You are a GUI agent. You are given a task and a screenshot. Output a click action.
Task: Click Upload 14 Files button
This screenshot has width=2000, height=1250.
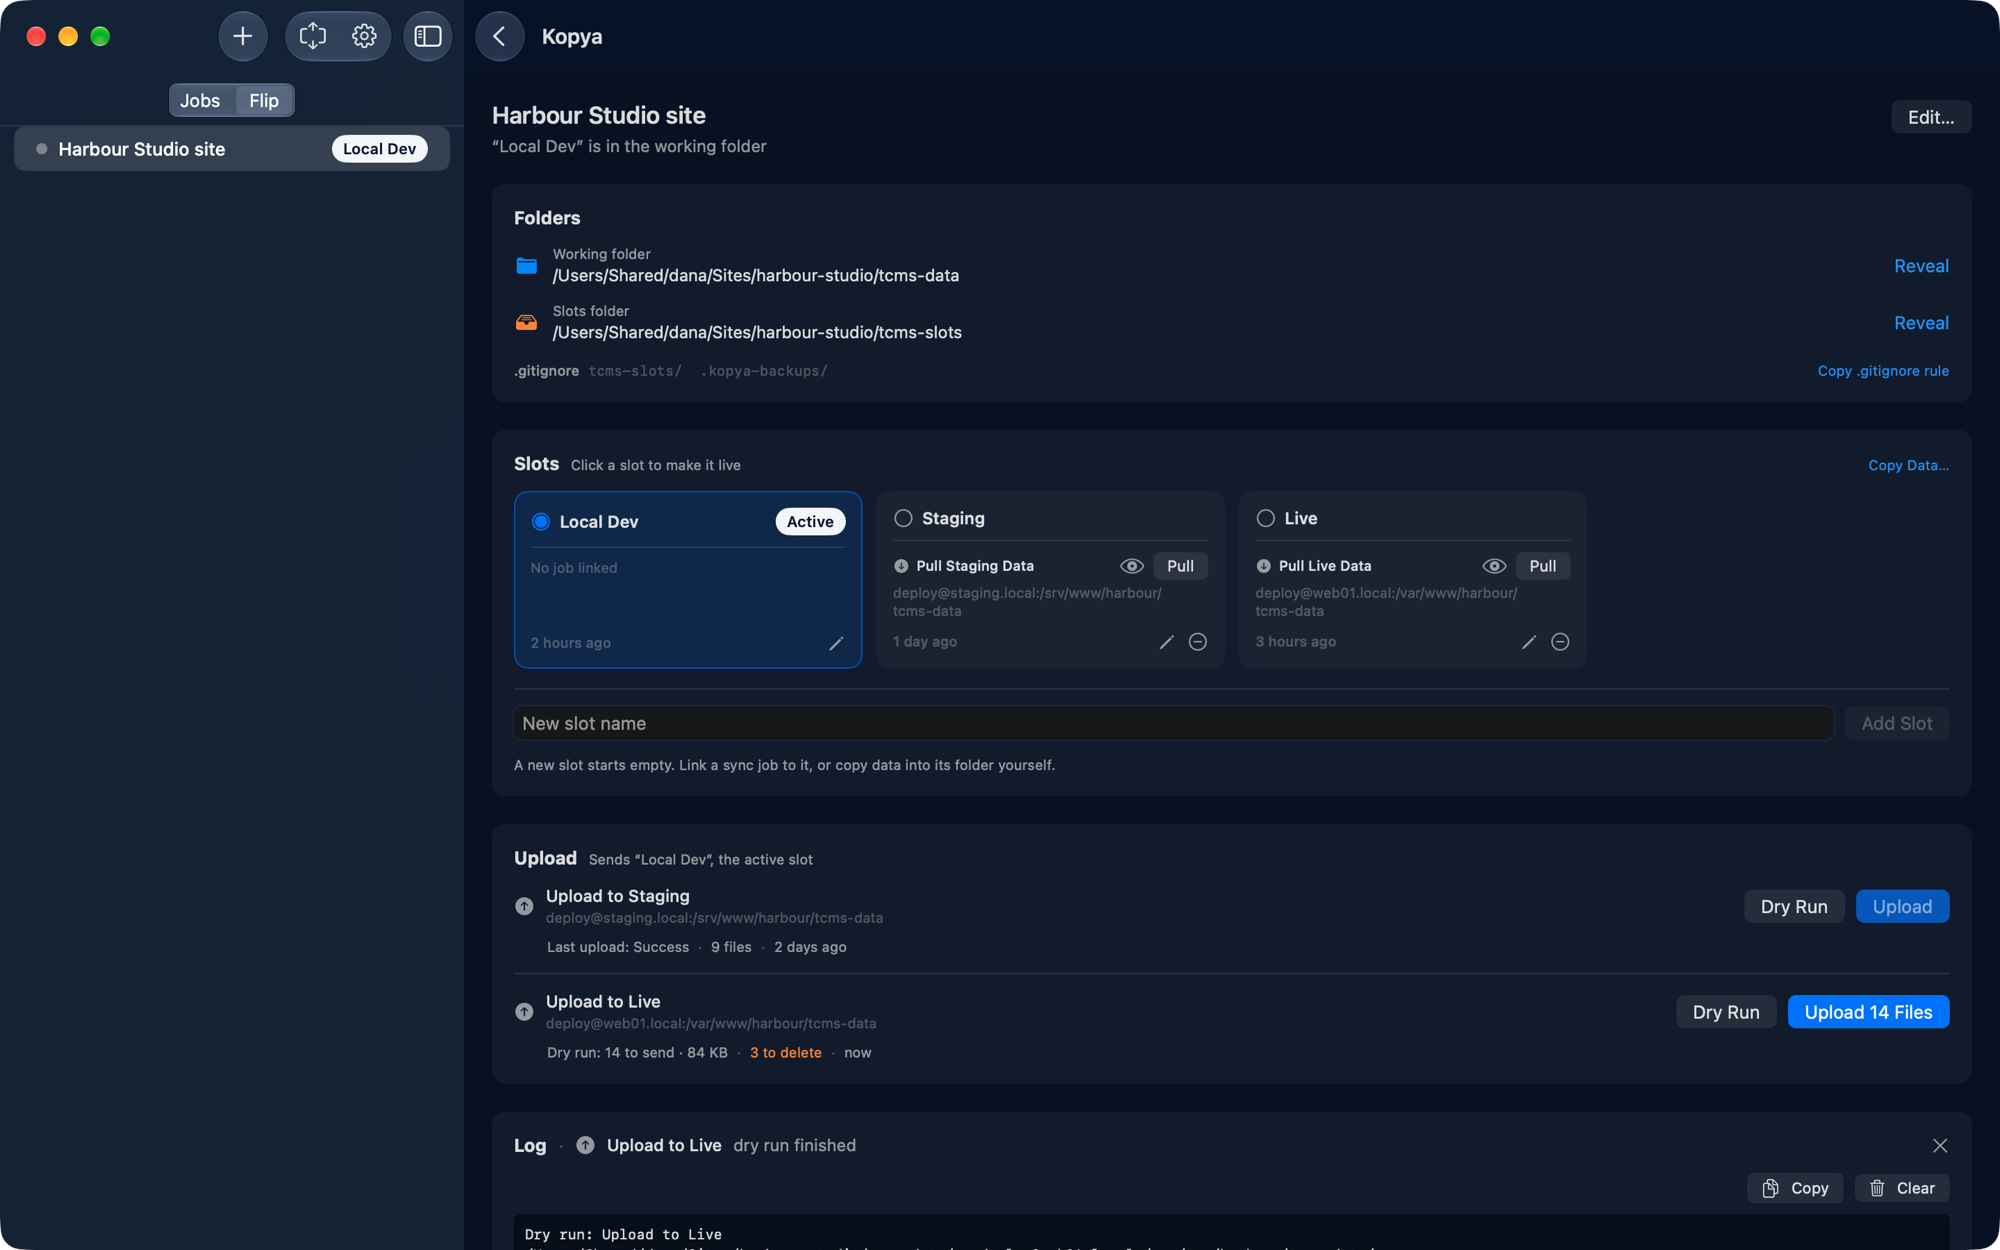[x=1868, y=1012]
